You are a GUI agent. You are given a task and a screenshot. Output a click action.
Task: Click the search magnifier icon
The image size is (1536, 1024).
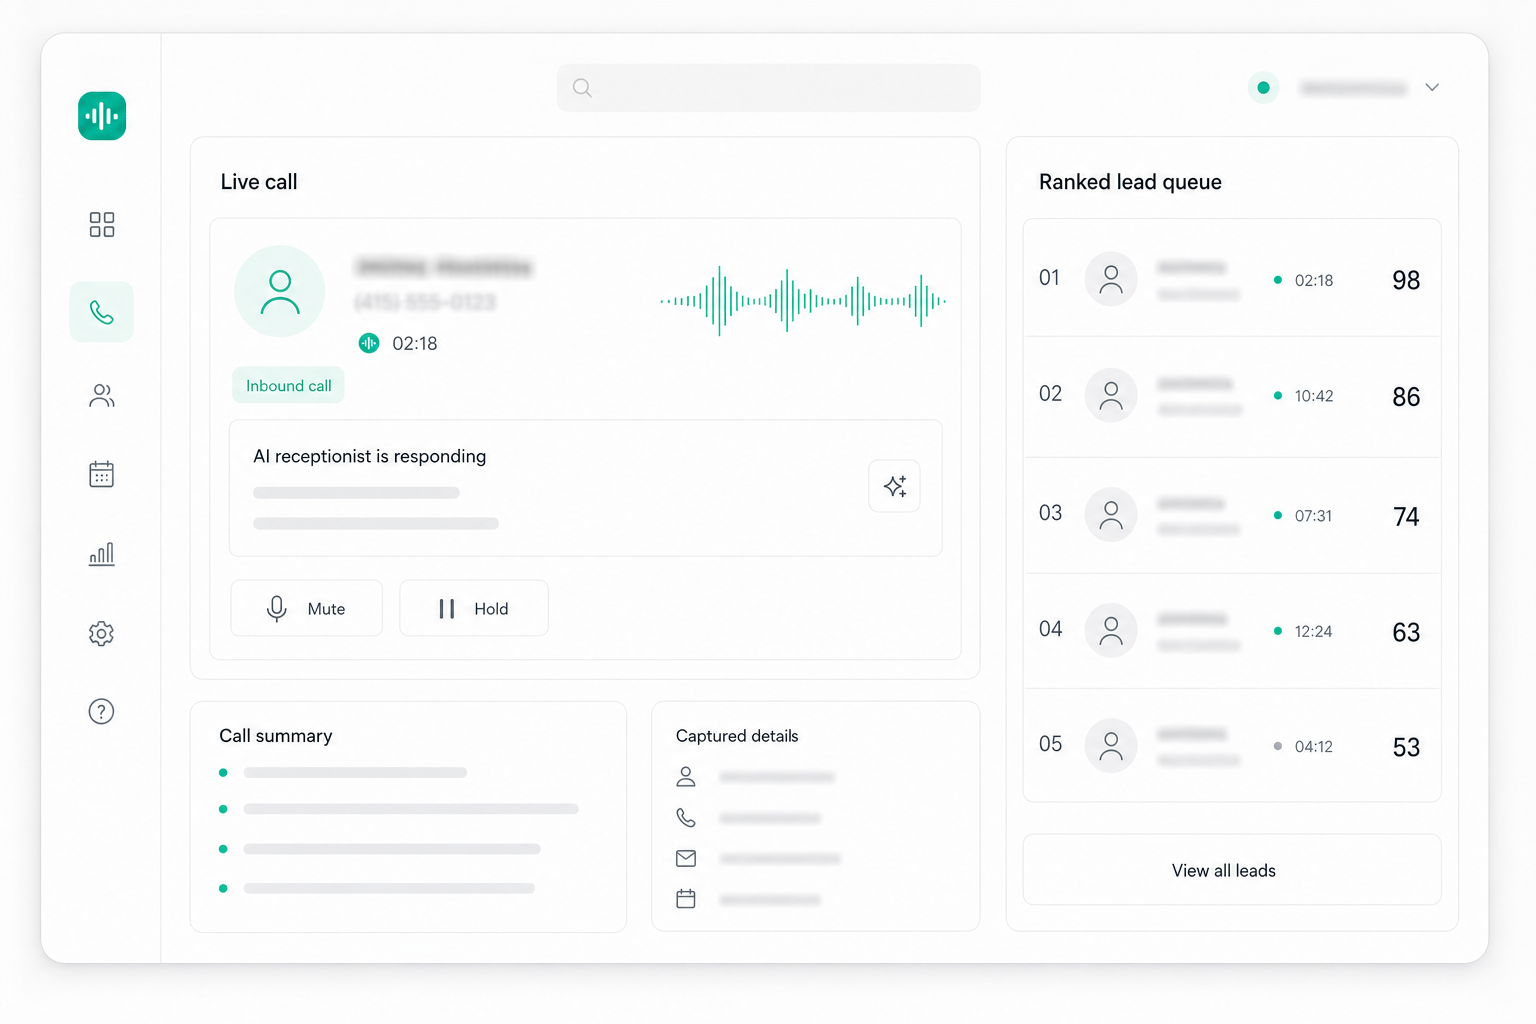click(x=582, y=88)
